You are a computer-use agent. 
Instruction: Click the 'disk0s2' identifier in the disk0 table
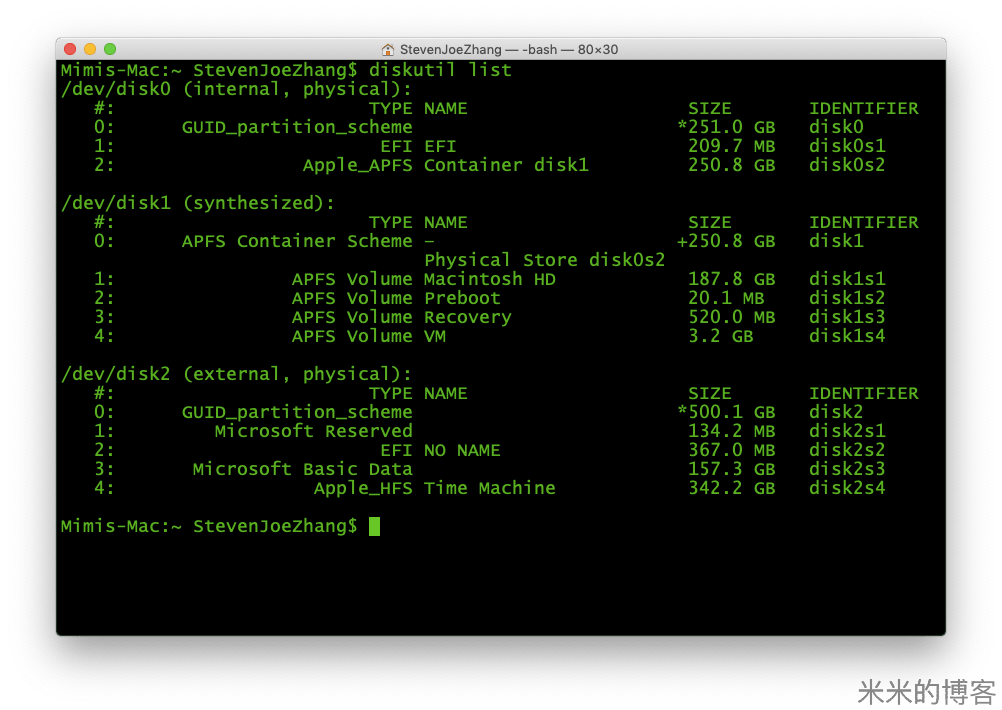(x=847, y=165)
